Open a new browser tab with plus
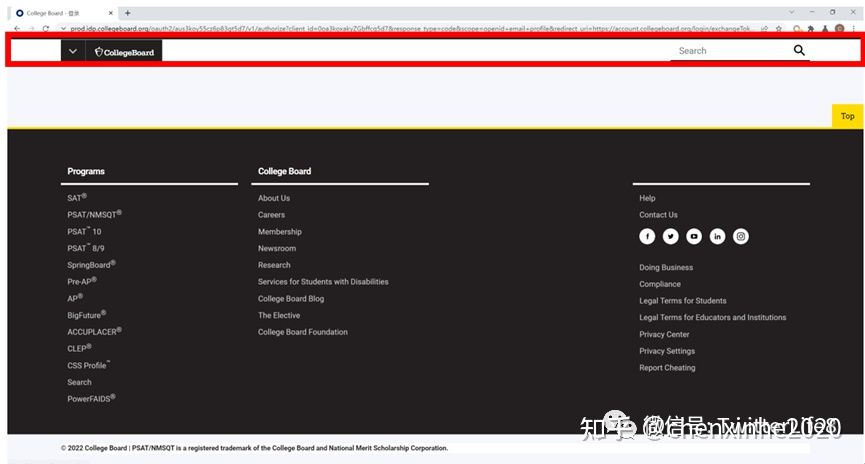Image resolution: width=865 pixels, height=464 pixels. click(x=127, y=13)
